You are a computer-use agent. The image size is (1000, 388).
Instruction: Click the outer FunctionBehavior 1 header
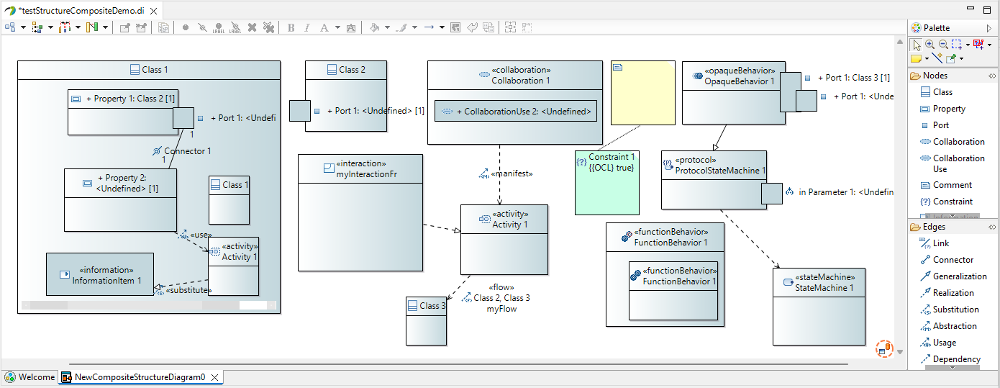point(665,237)
